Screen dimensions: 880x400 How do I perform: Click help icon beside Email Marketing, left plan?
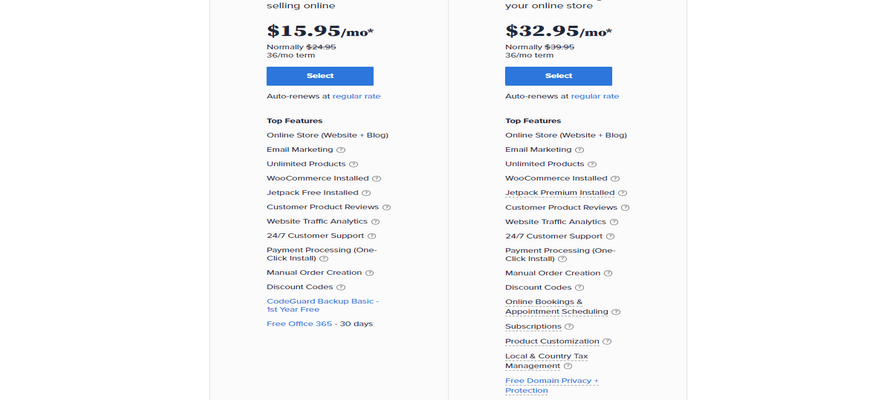[341, 150]
